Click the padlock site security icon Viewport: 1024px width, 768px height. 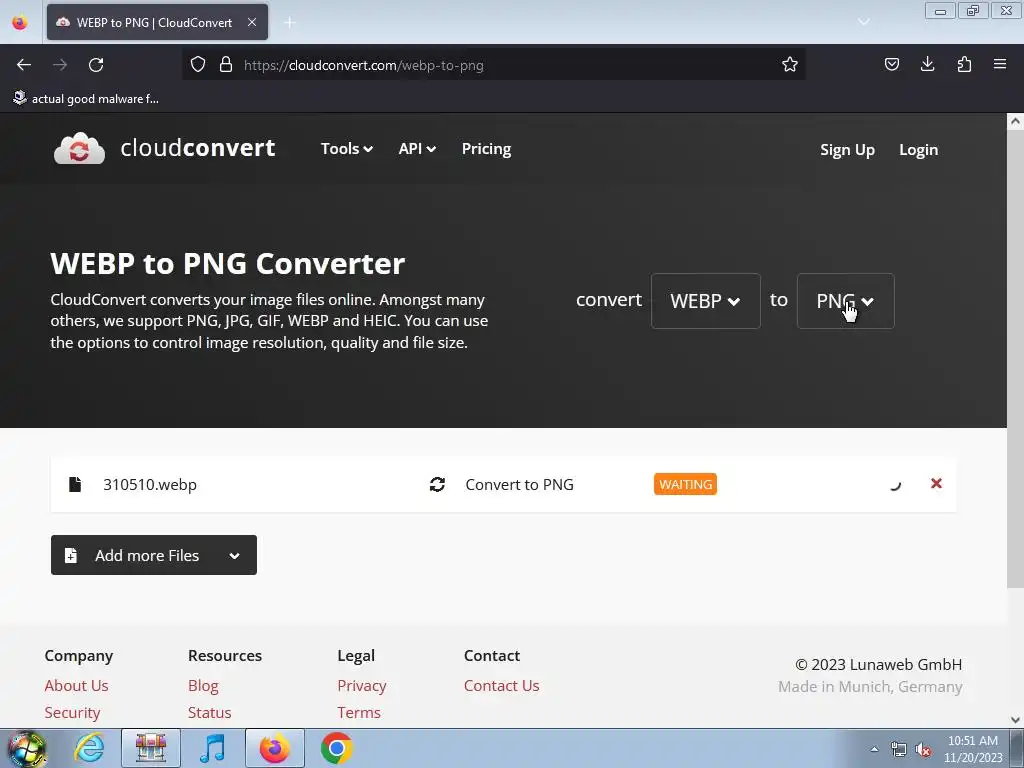coord(226,65)
